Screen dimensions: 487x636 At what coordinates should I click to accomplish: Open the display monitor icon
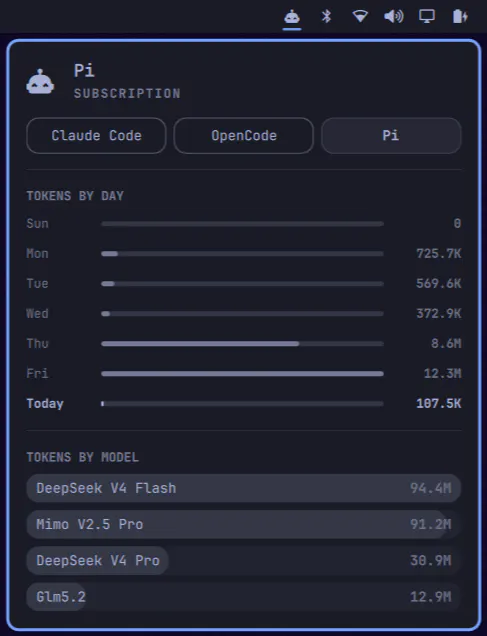[x=427, y=17]
